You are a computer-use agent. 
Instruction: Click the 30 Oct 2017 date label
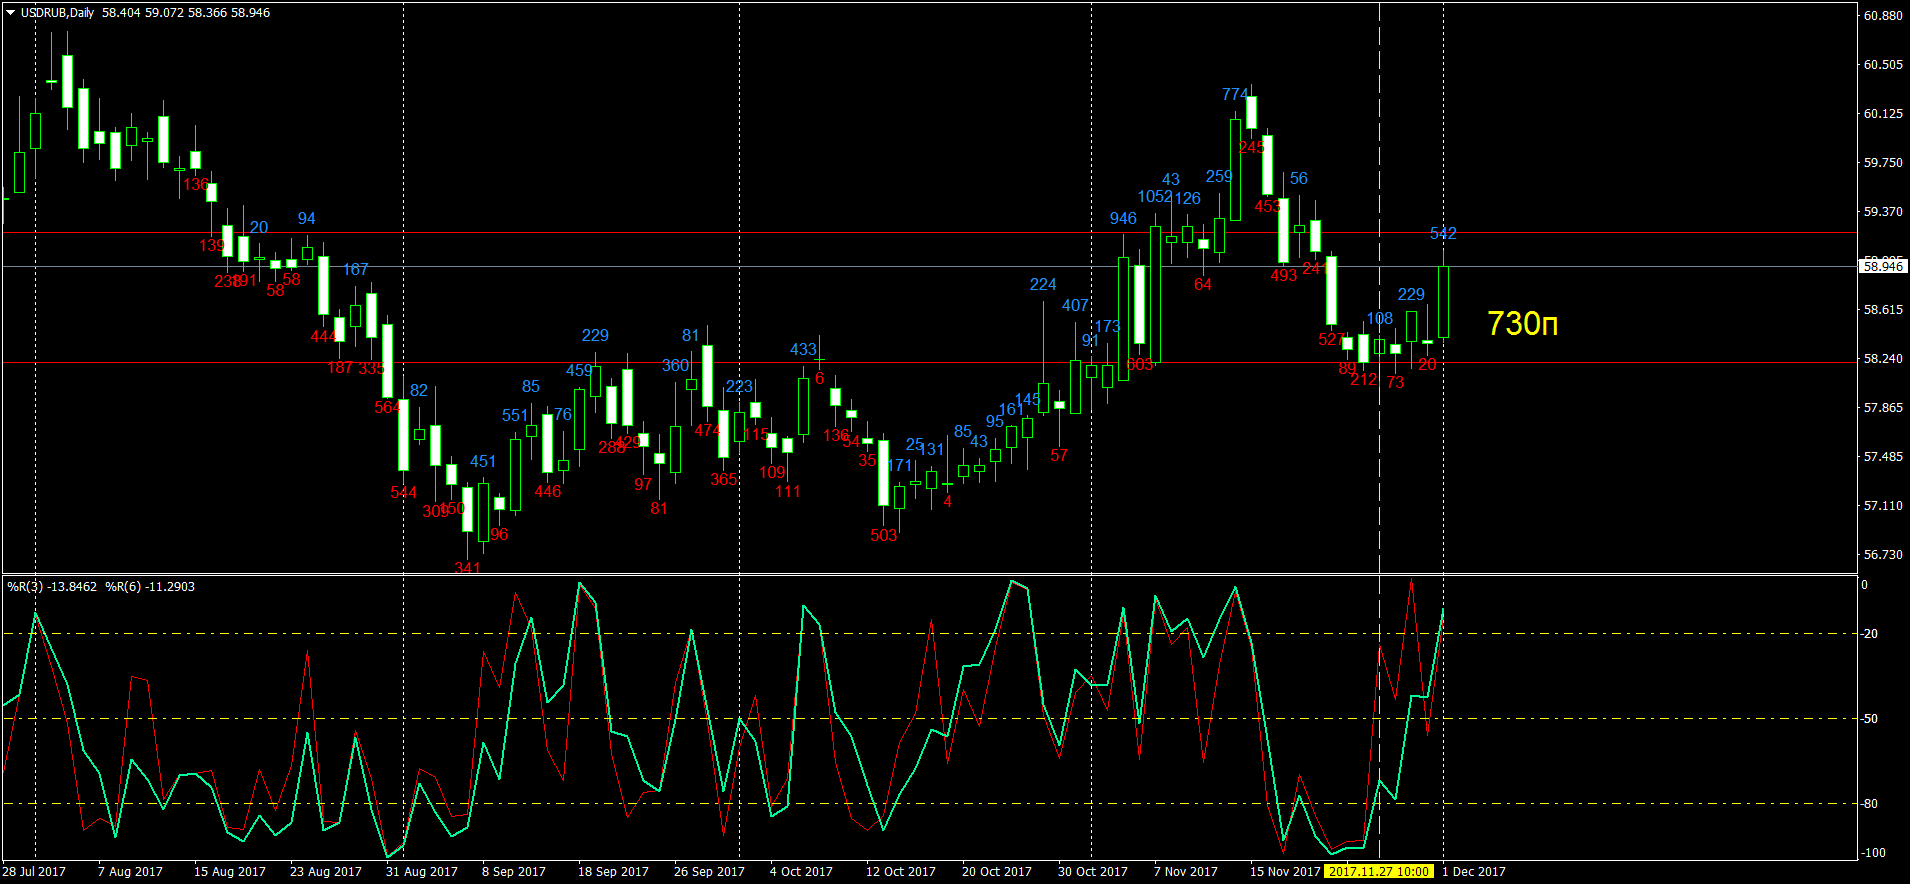pos(1093,872)
